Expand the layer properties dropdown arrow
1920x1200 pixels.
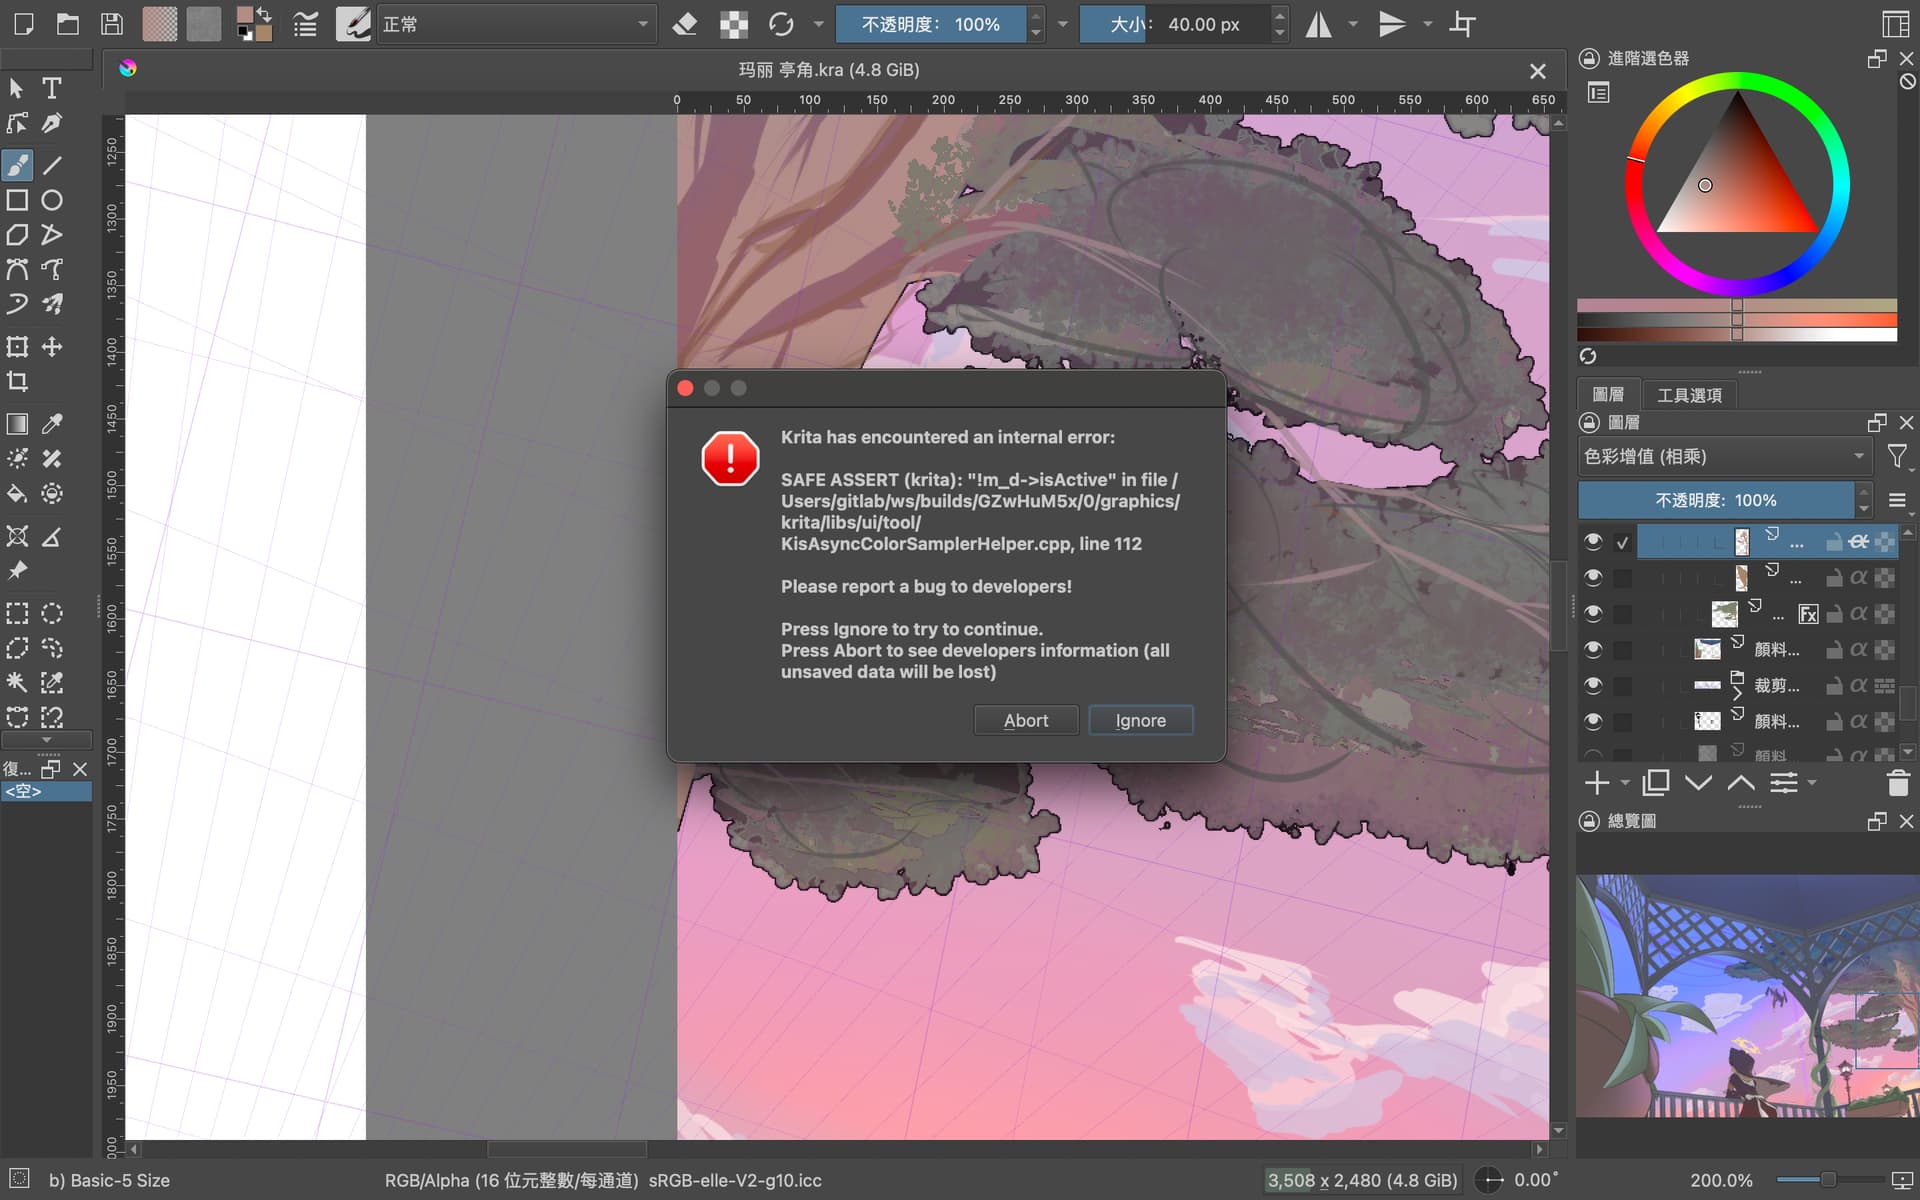[x=1812, y=783]
